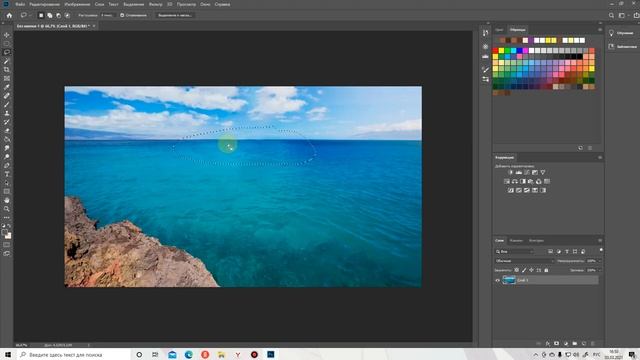This screenshot has height=360, width=640.
Task: Select the Eraser tool
Action: [x=7, y=131]
